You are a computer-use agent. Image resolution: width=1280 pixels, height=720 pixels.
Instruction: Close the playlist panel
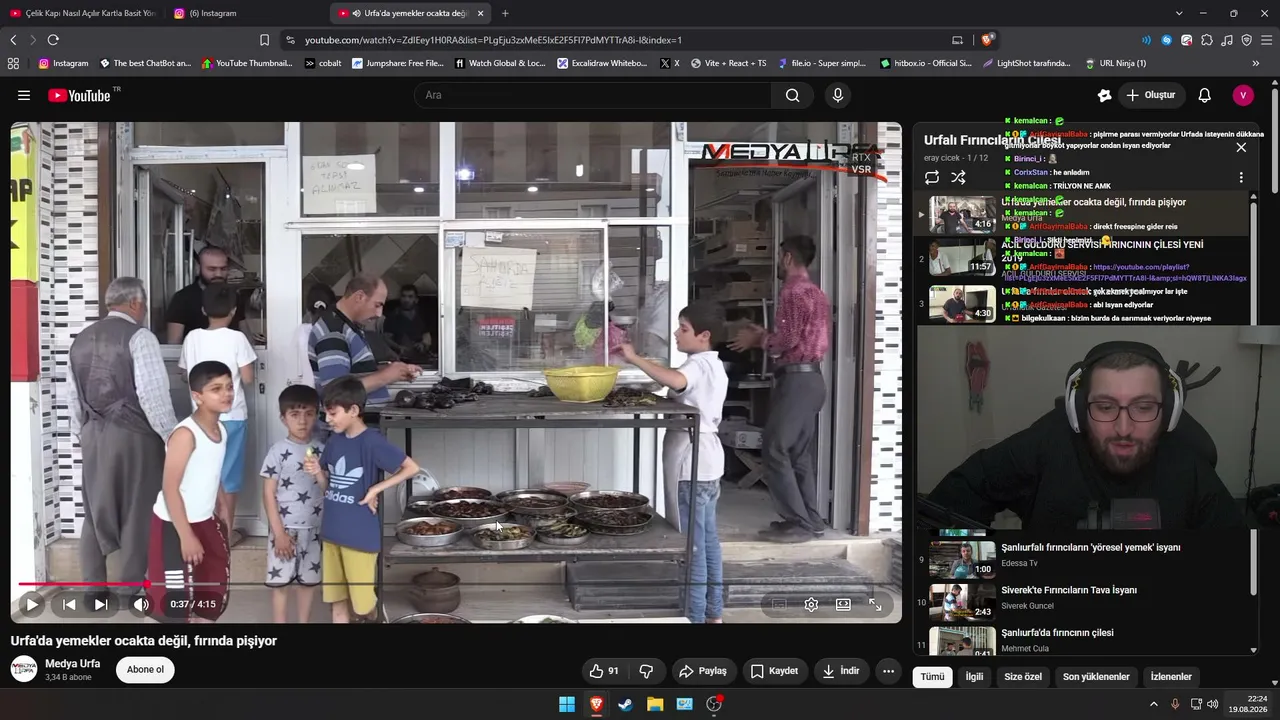(1241, 147)
